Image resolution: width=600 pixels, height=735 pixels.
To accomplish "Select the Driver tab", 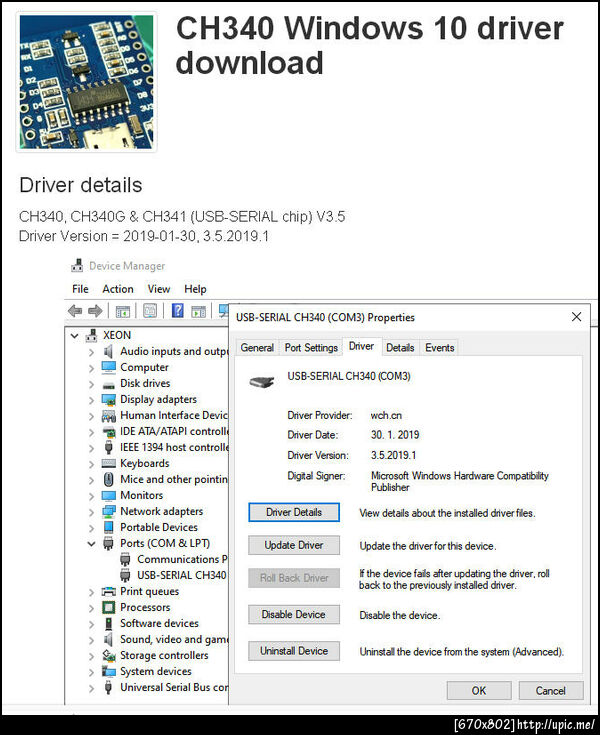I will point(361,346).
